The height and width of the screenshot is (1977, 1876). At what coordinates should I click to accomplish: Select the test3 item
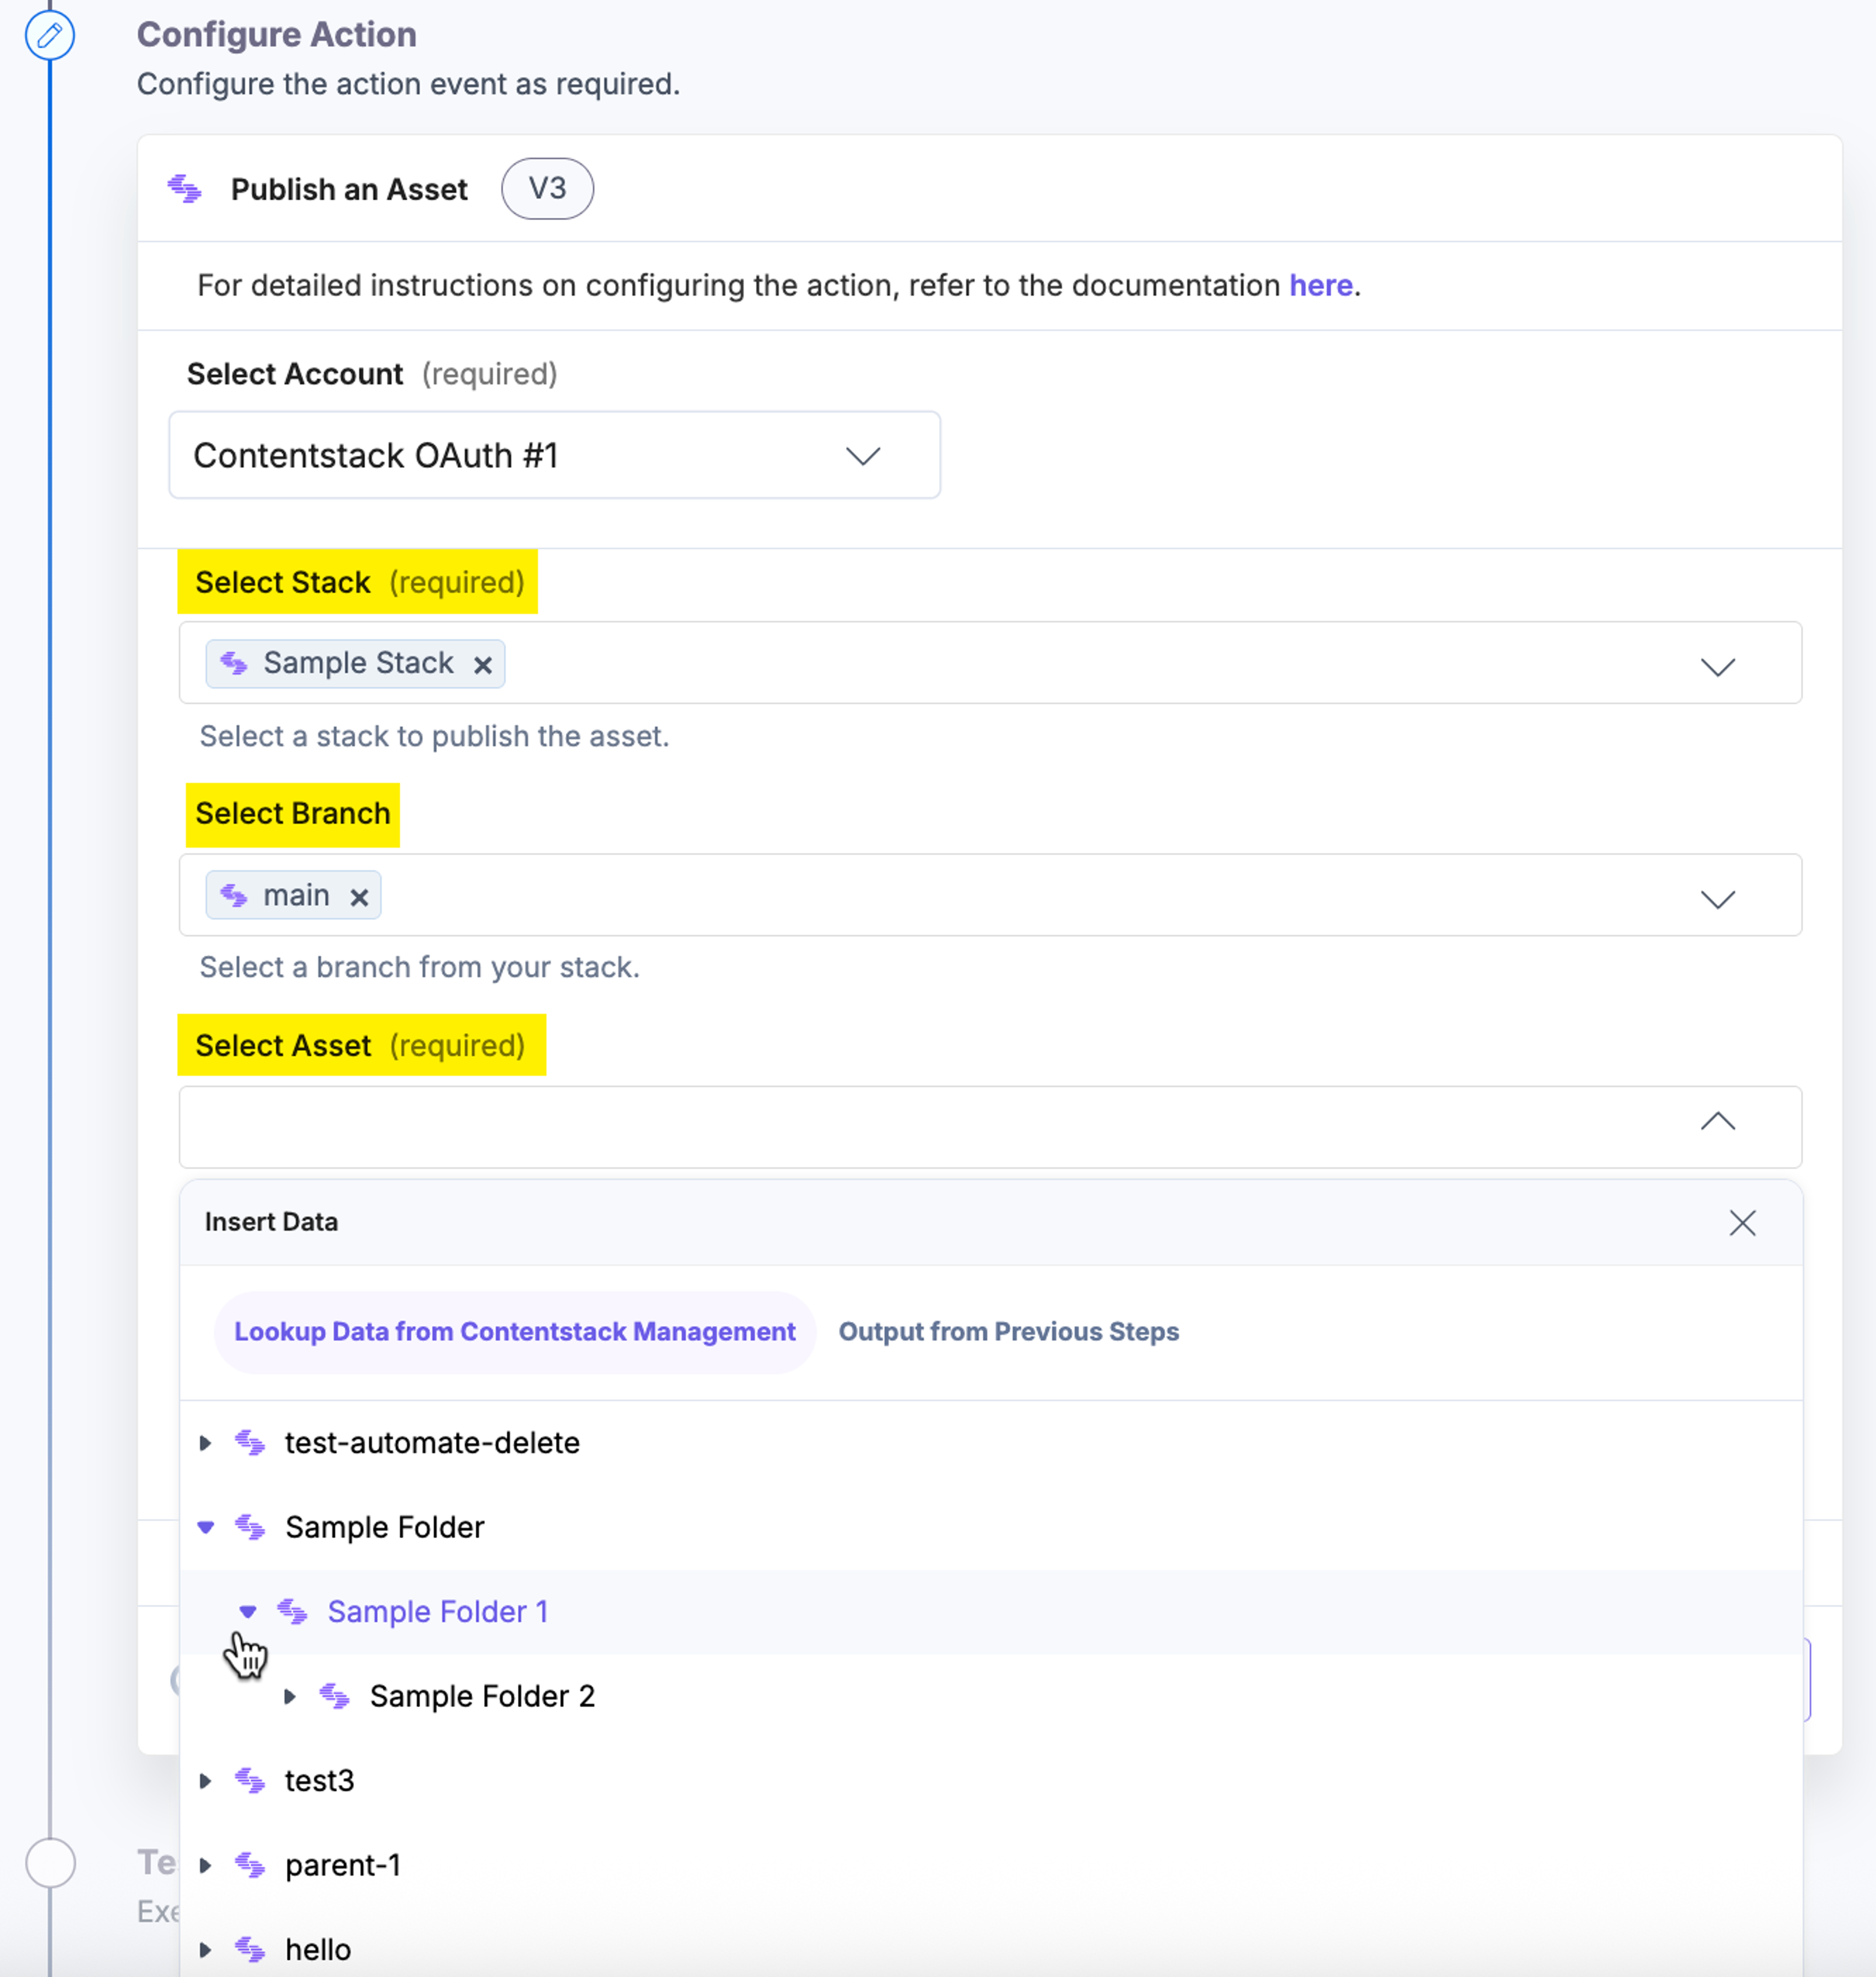(320, 1781)
